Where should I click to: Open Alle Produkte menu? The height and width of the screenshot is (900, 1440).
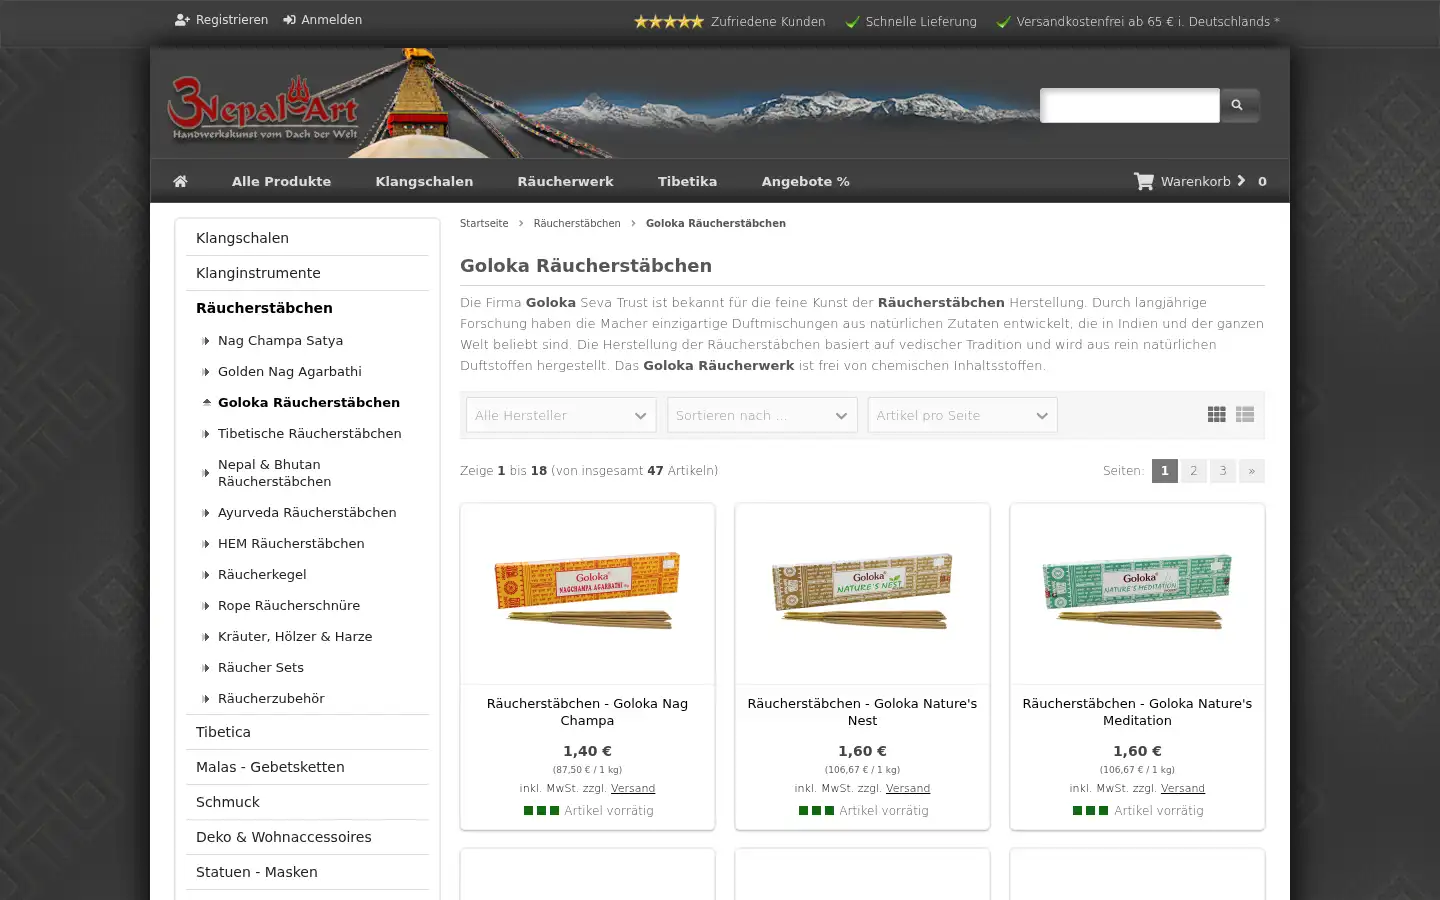(x=281, y=181)
